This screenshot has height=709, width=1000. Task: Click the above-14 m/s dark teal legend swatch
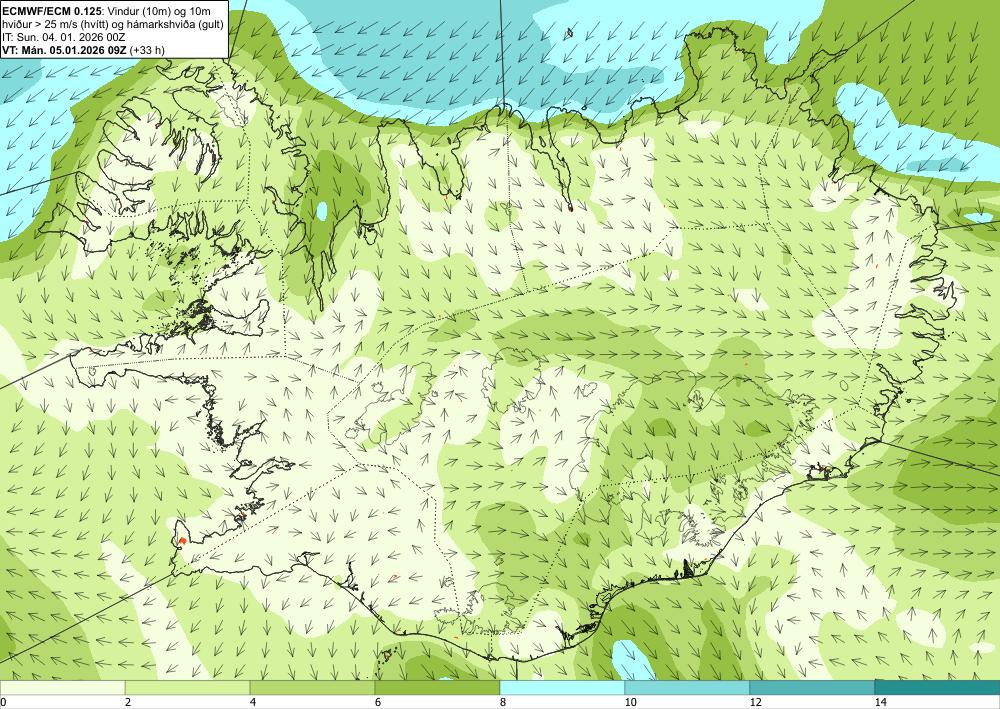[x=938, y=687]
